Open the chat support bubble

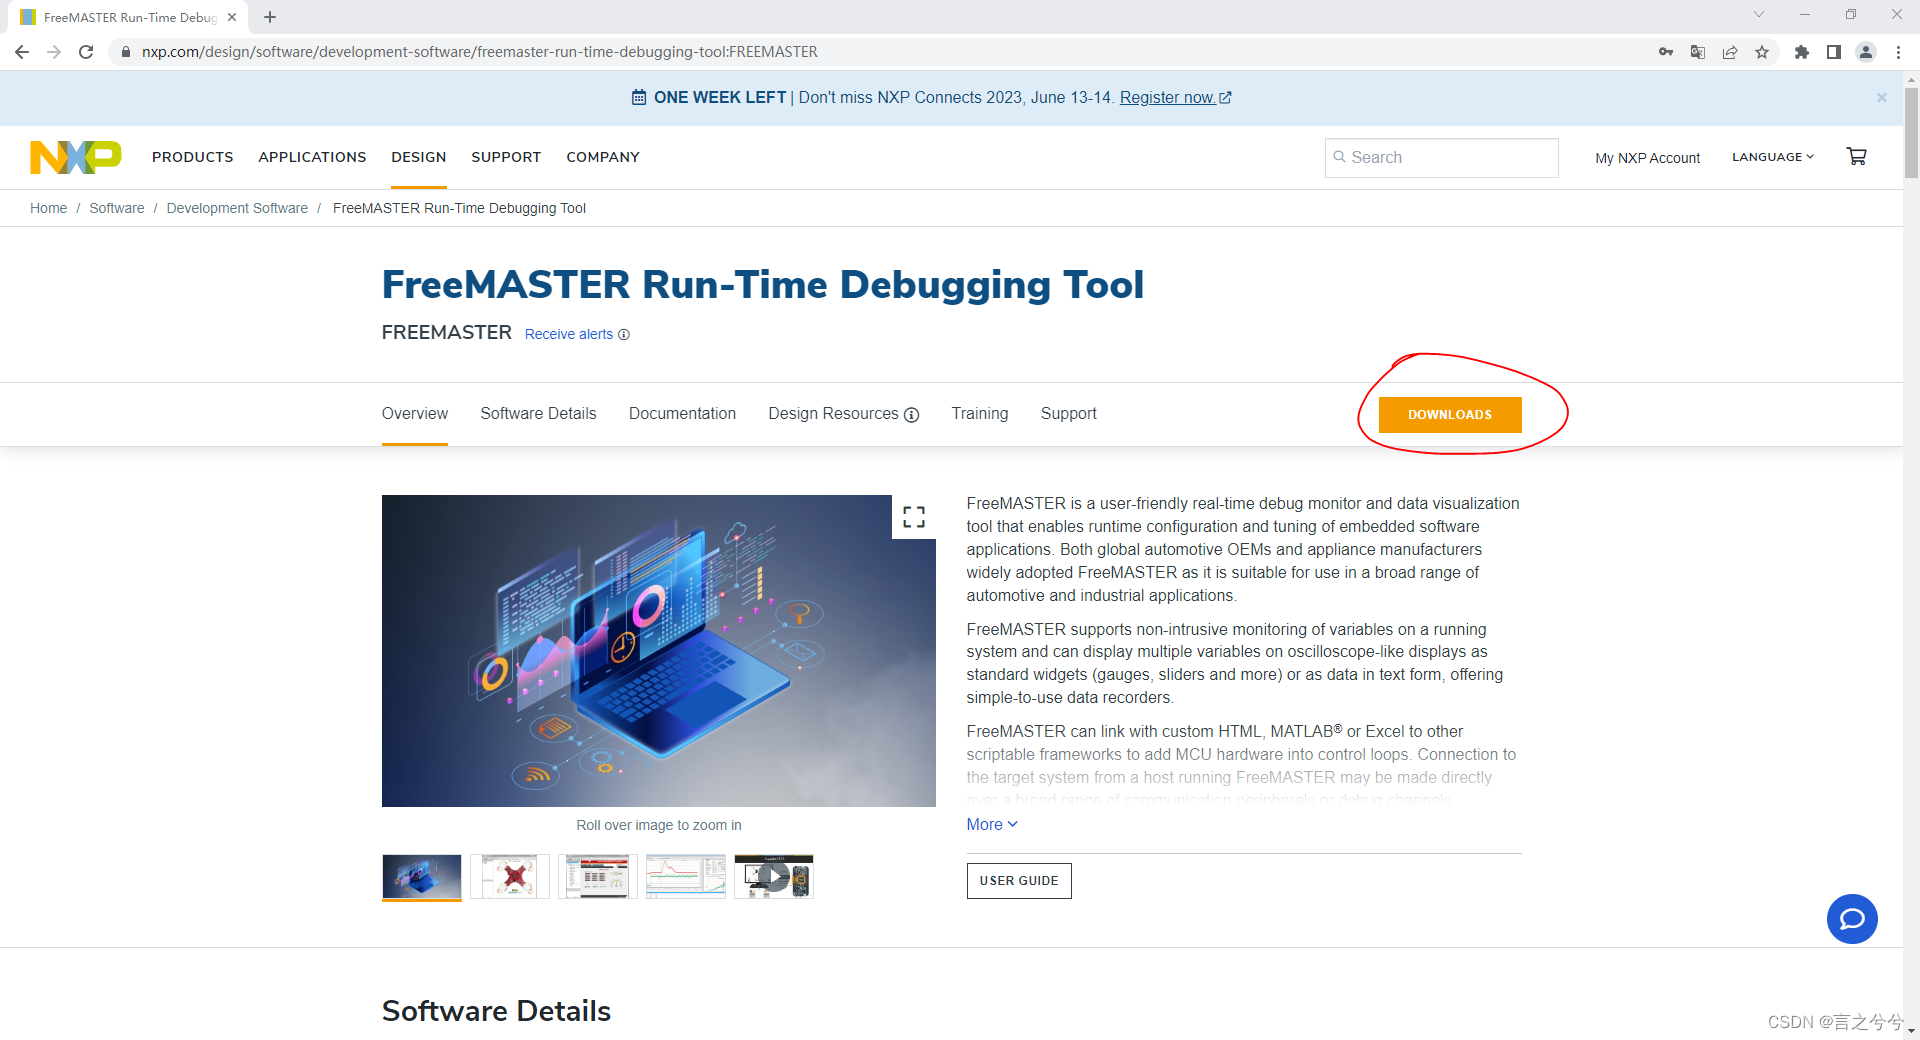tap(1852, 918)
